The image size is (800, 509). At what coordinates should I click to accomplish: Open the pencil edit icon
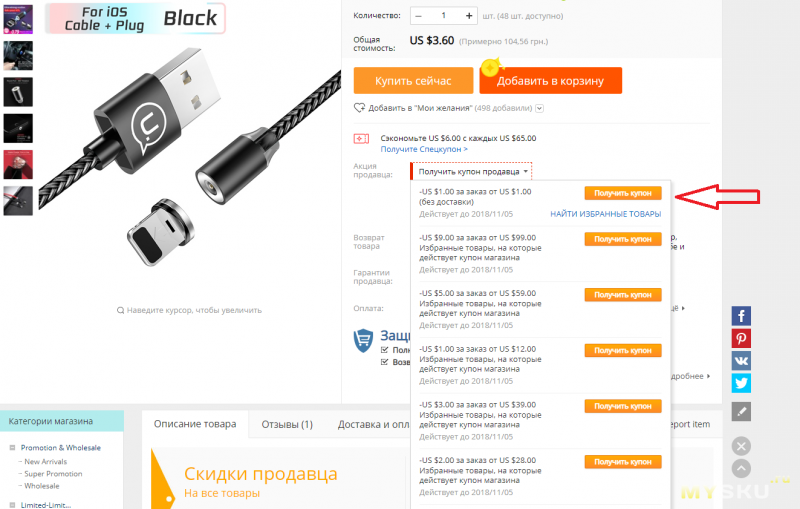tap(741, 411)
